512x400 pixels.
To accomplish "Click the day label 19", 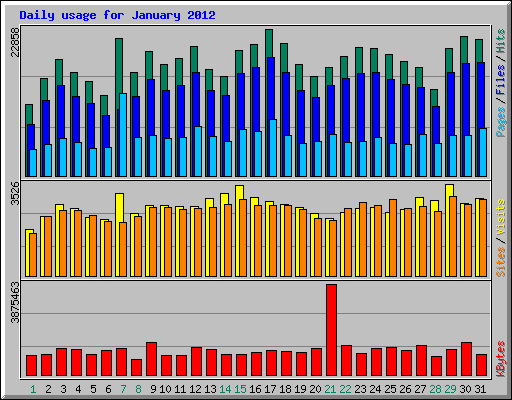I will point(300,389).
